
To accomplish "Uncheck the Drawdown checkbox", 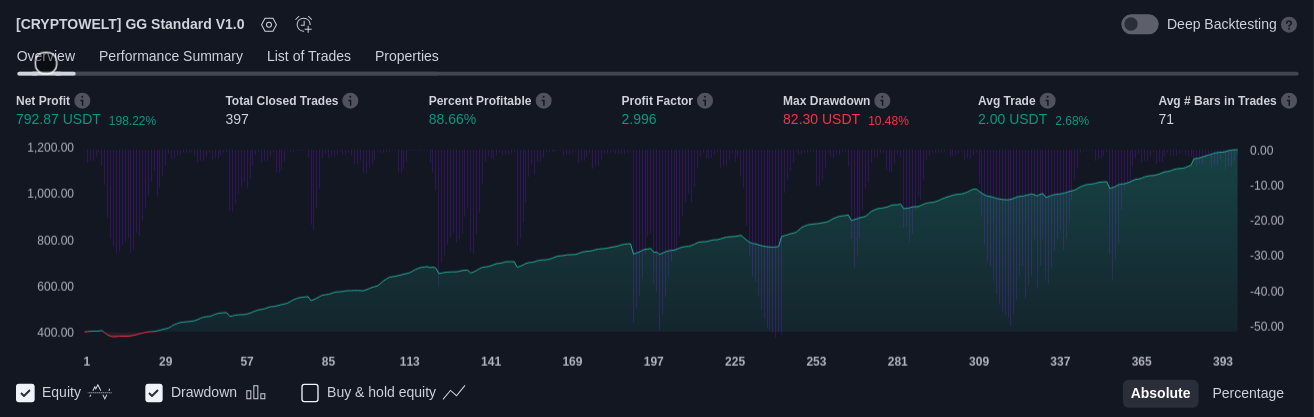I will coord(154,393).
